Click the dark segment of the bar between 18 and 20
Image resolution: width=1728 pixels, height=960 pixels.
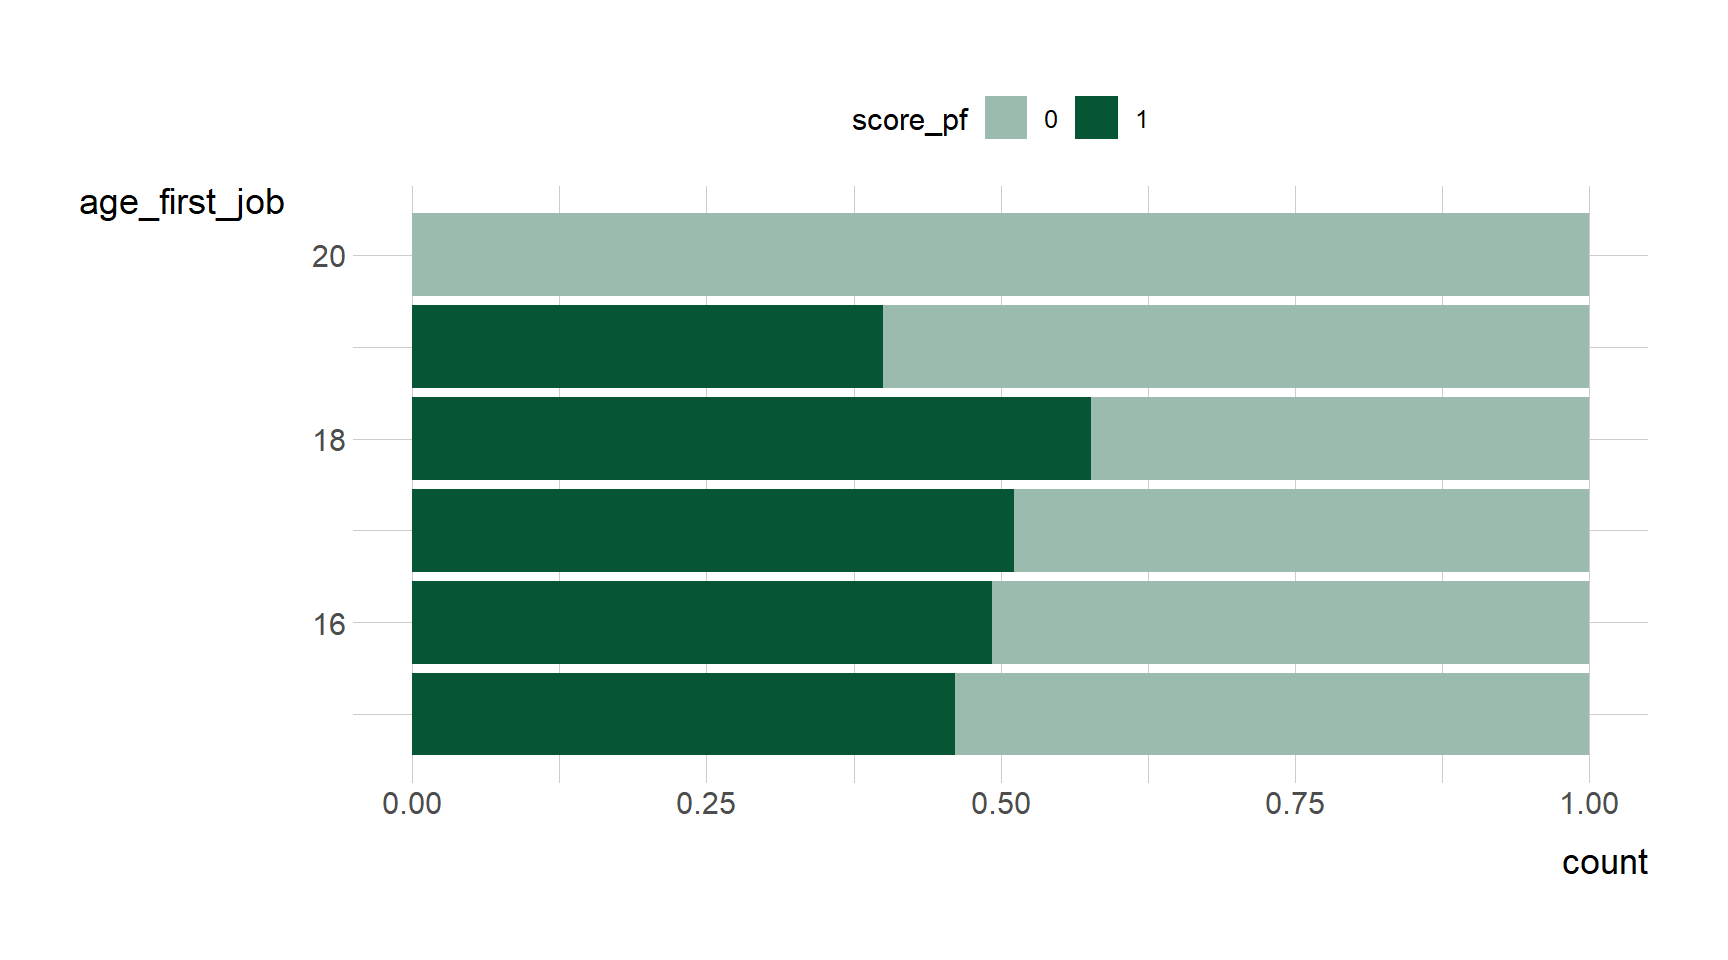(647, 346)
